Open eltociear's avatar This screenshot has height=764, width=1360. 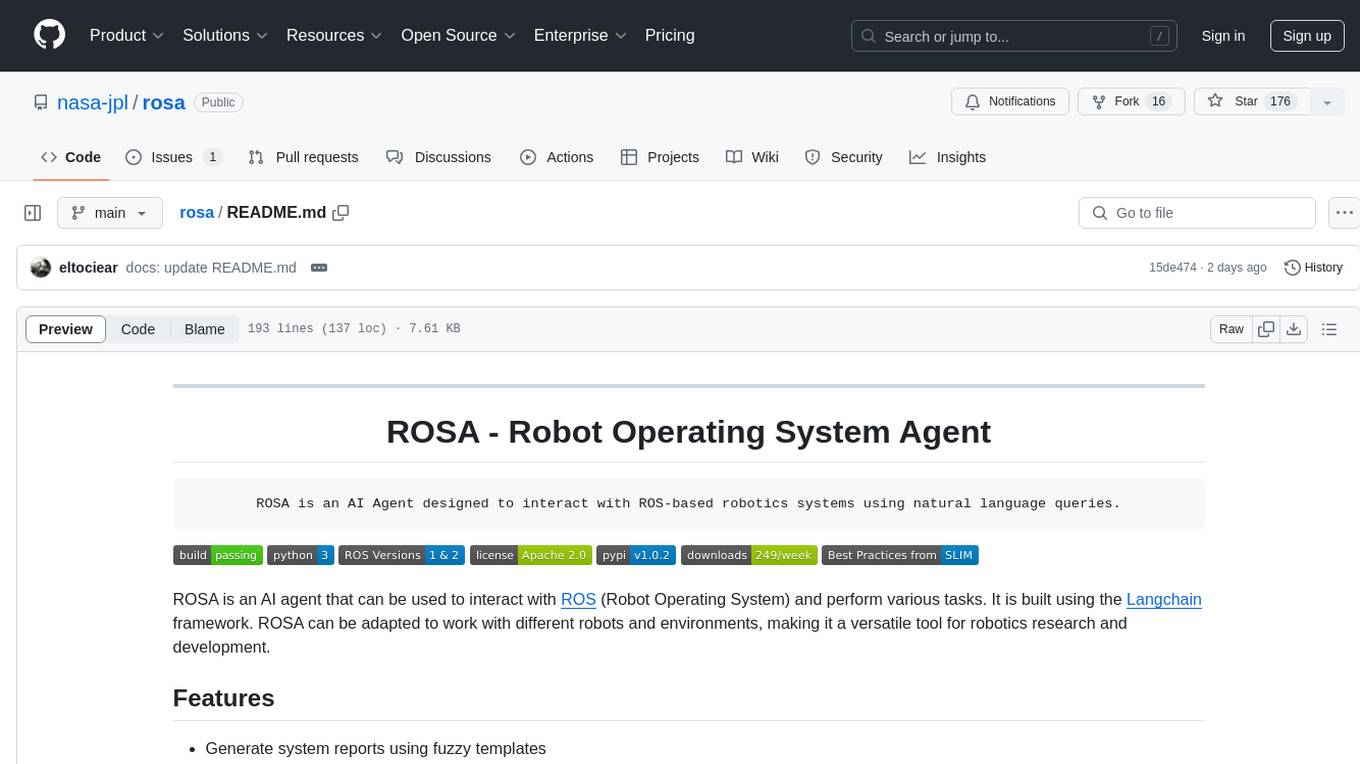pyautogui.click(x=41, y=268)
